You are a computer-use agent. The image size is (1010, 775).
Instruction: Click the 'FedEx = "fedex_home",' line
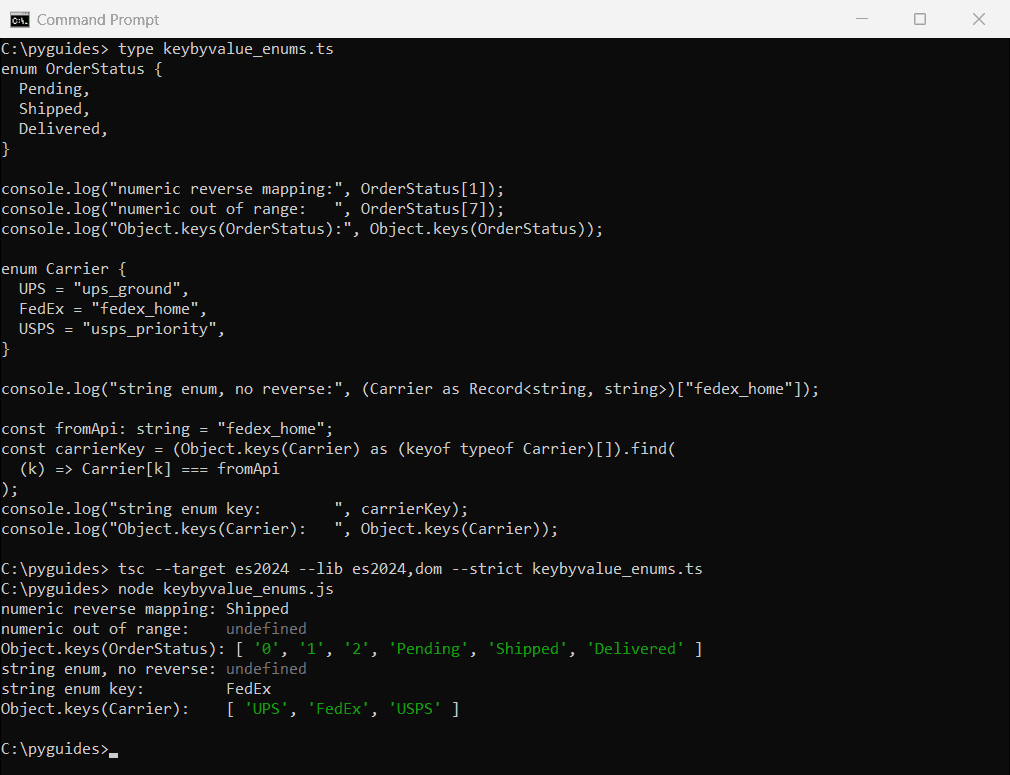coord(113,309)
